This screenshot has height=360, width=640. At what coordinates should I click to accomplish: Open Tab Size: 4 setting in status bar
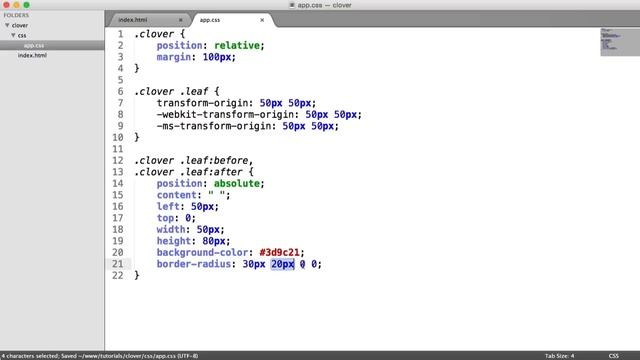[x=559, y=356]
